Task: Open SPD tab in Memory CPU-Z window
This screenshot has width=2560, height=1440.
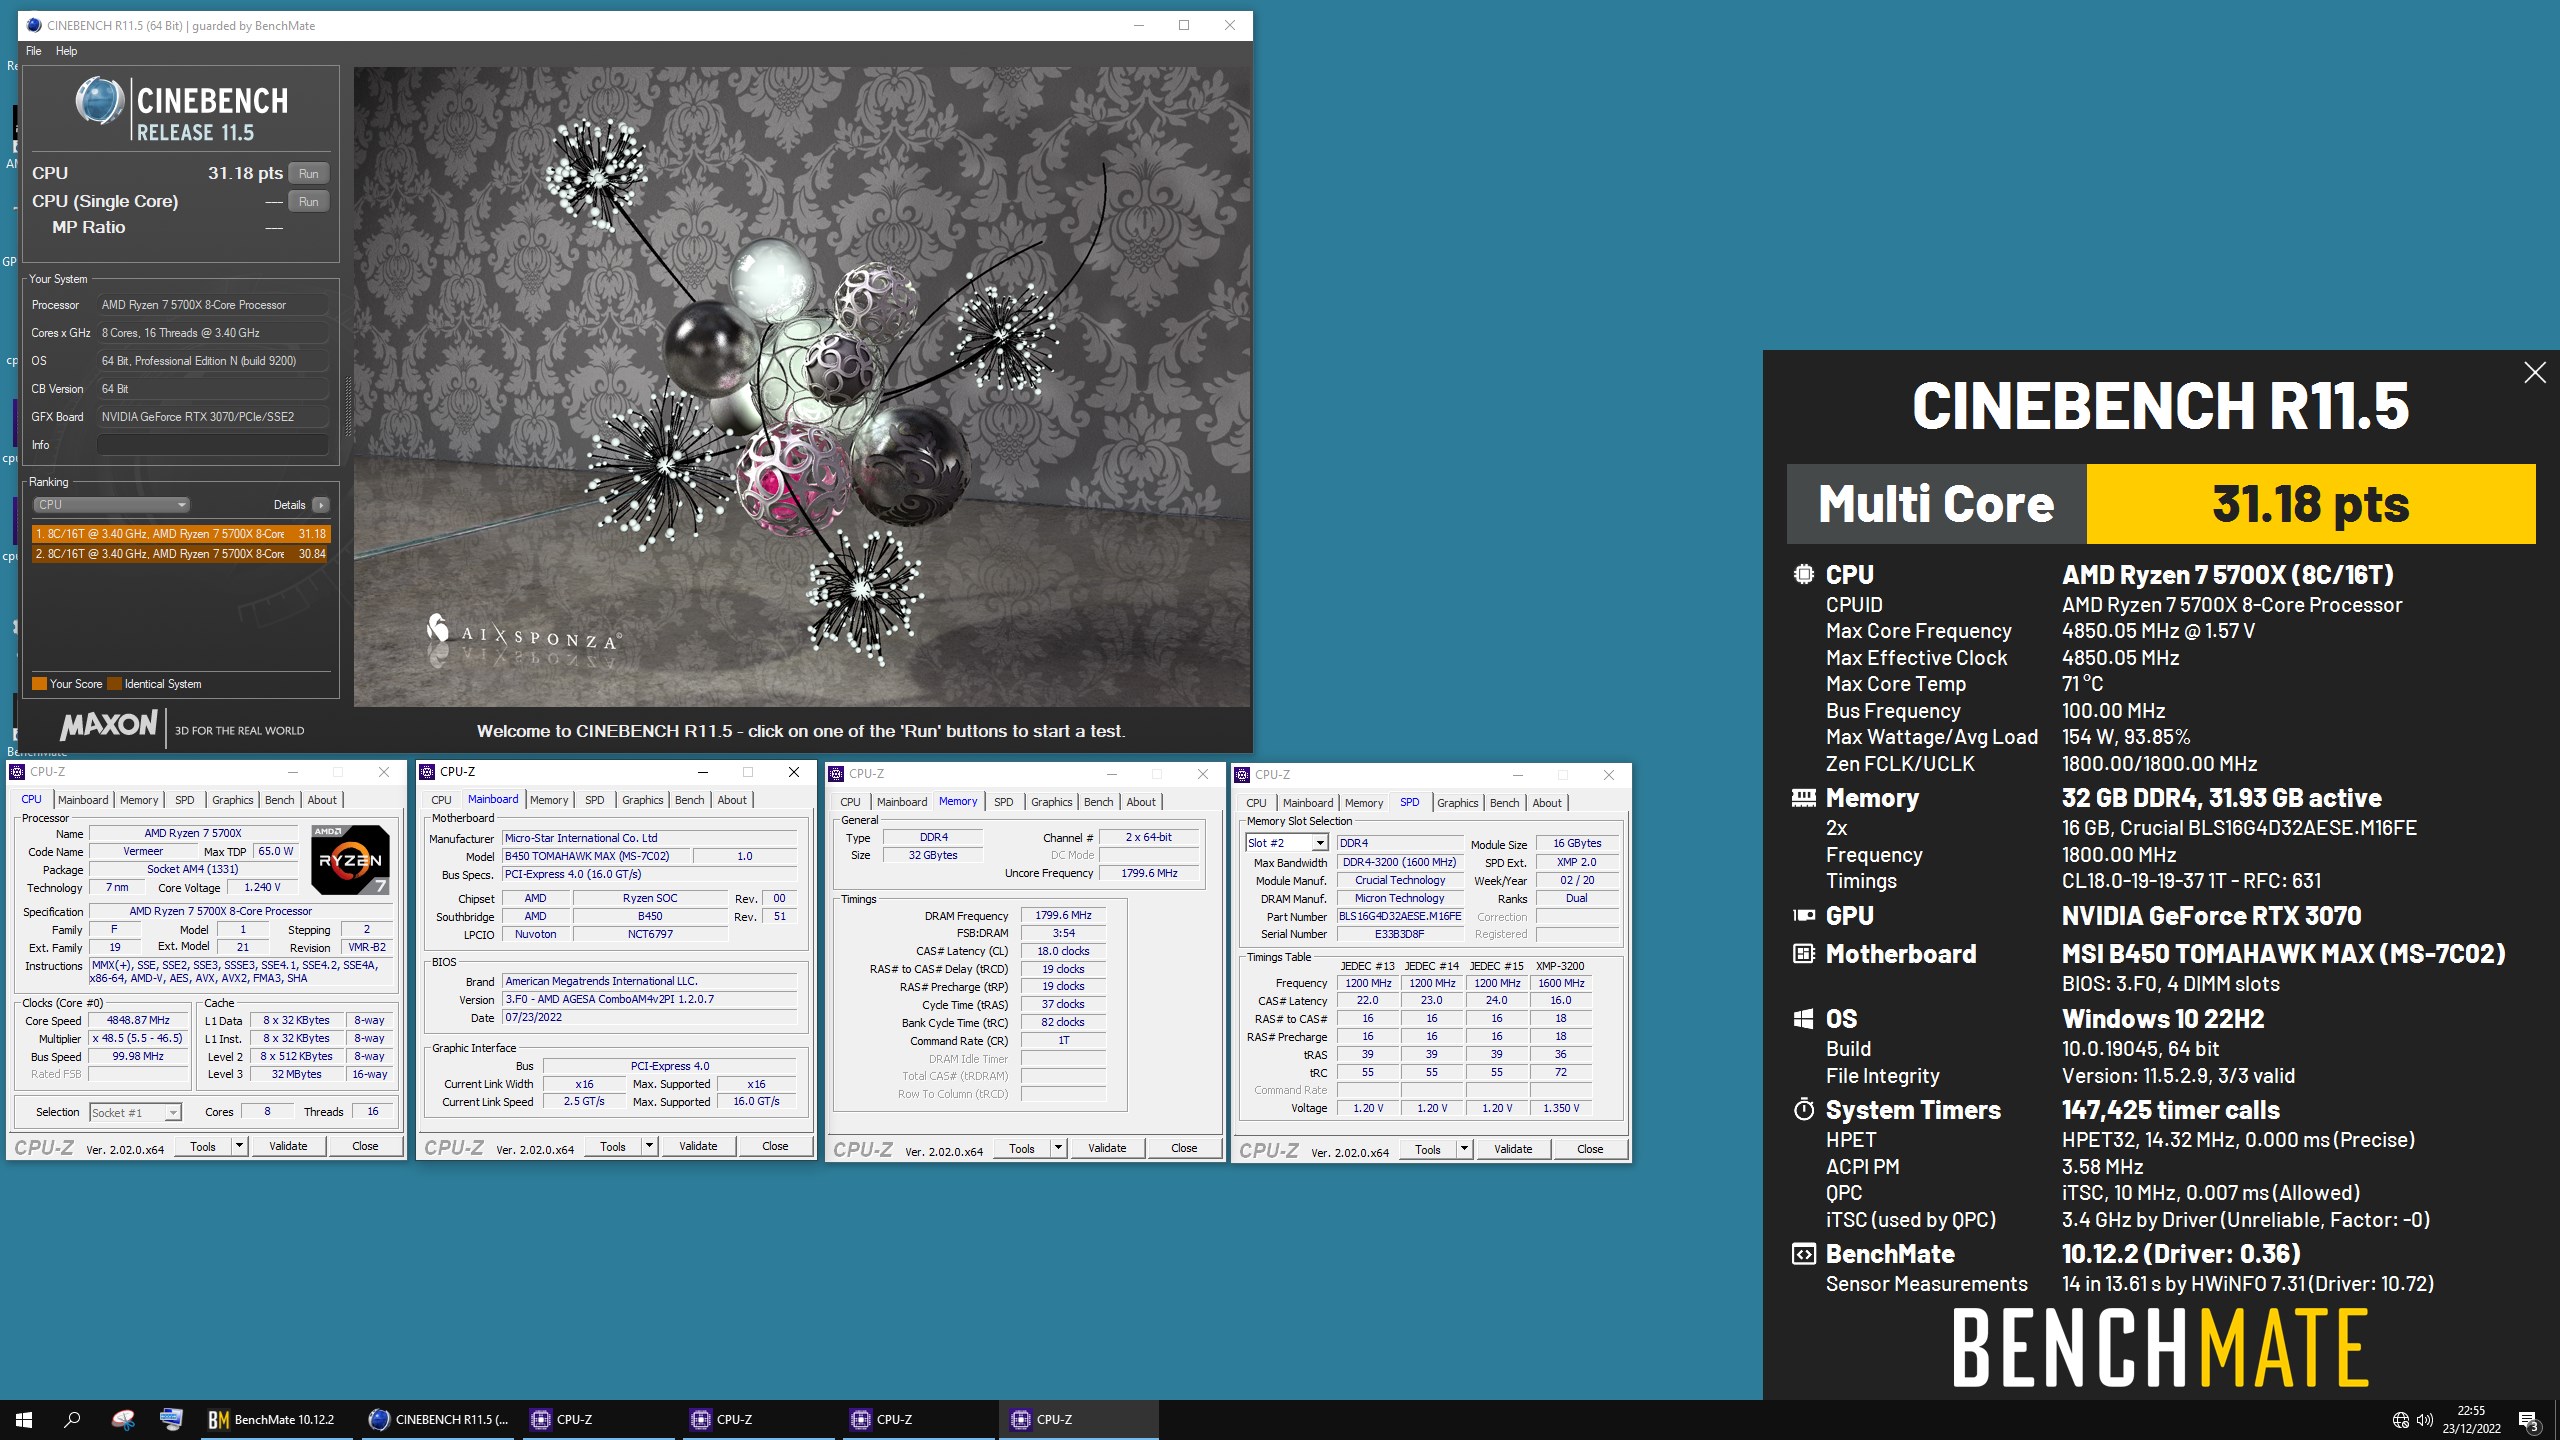Action: (1003, 802)
